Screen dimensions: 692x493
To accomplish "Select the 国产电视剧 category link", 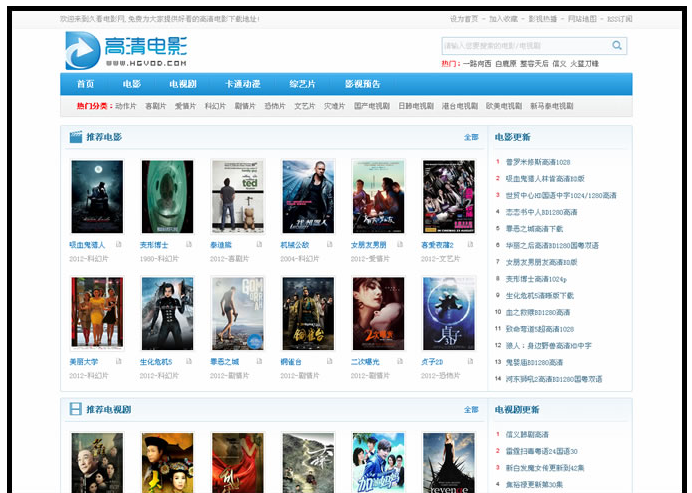I will tap(372, 106).
